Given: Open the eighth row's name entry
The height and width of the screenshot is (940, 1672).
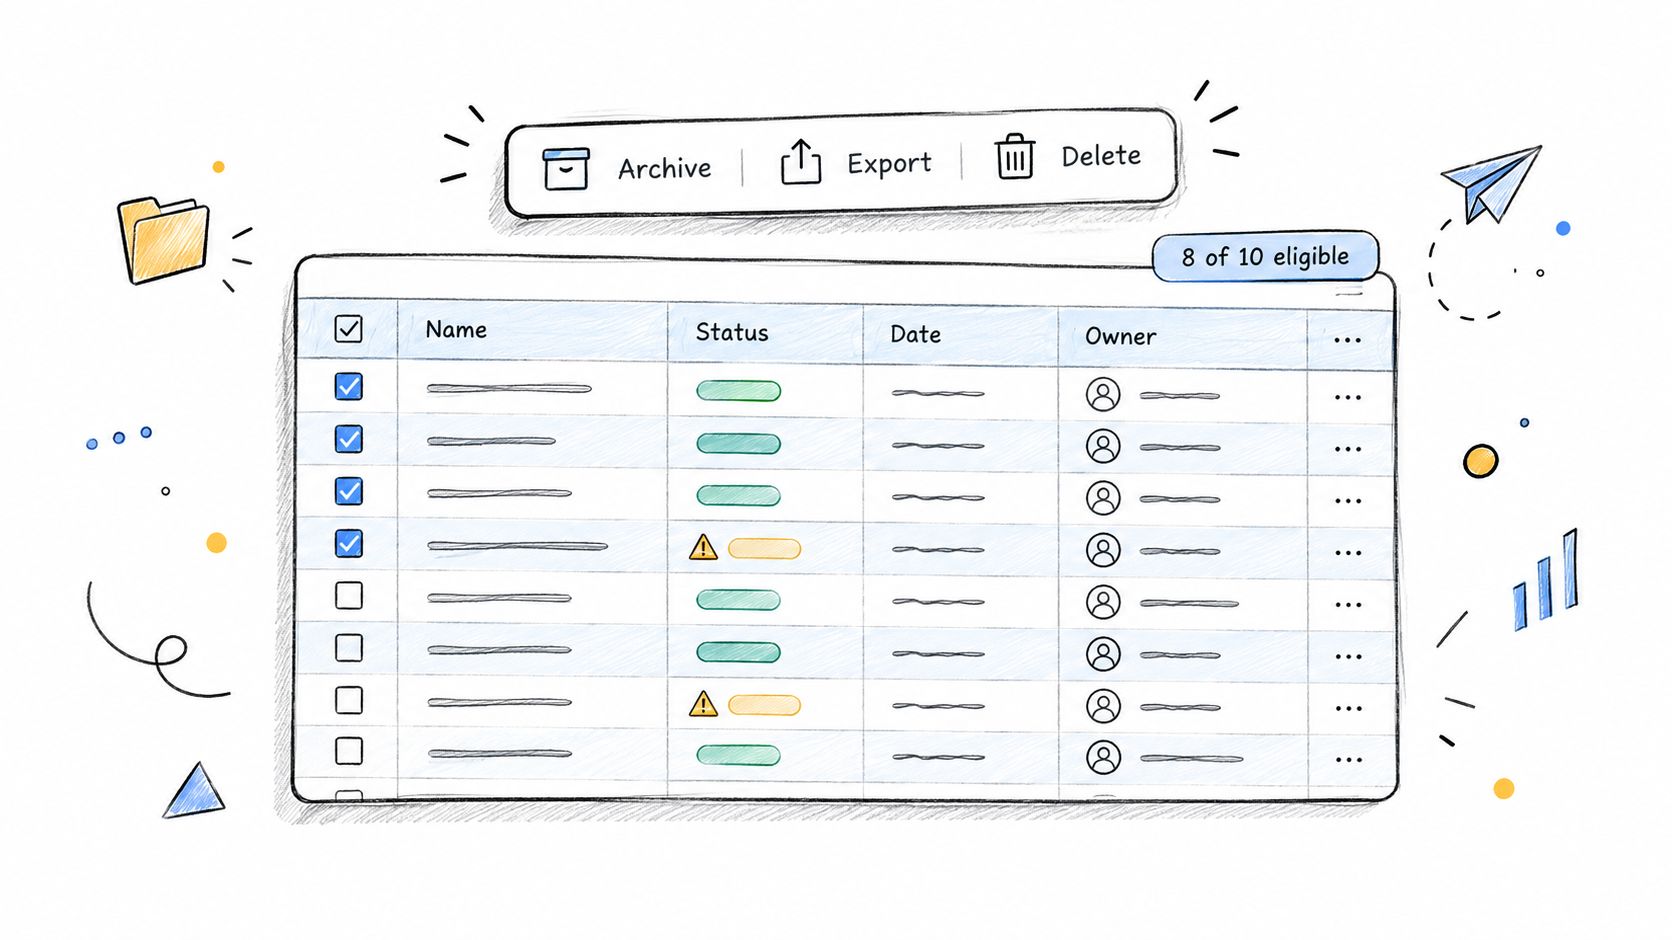Looking at the screenshot, I should 499,754.
